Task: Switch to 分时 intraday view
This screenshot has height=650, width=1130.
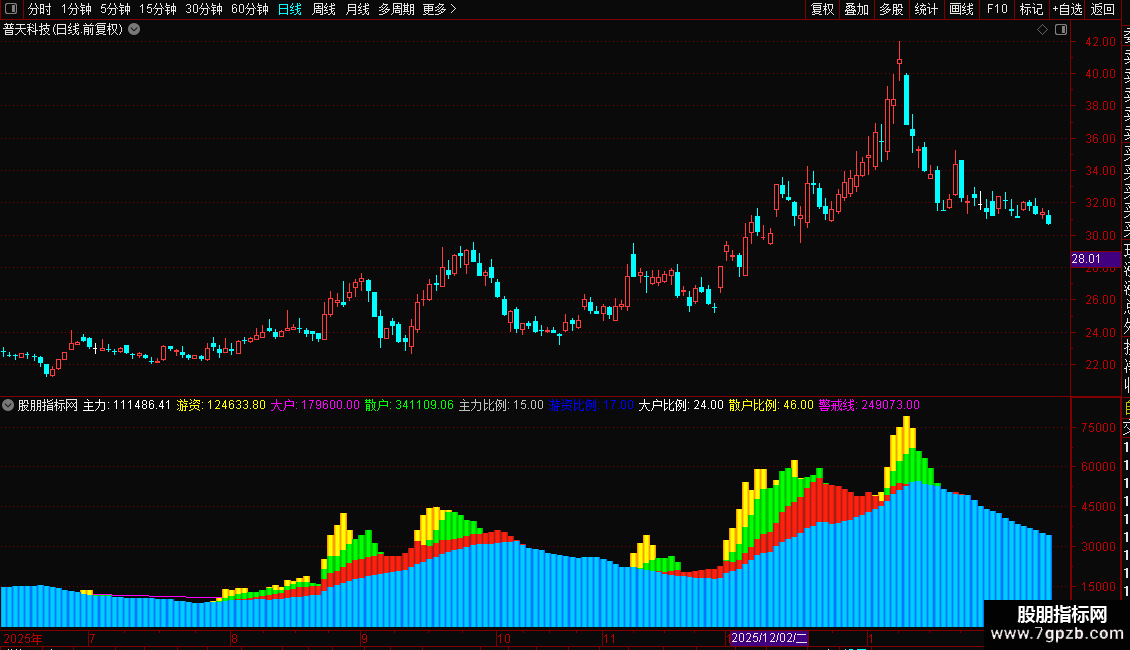Action: point(40,9)
